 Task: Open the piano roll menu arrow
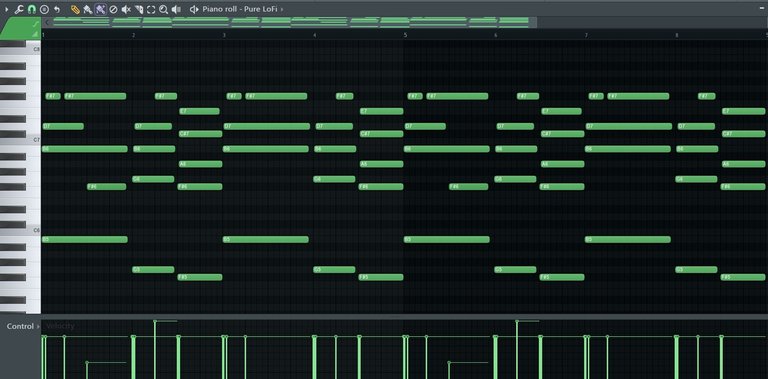(x=6, y=9)
